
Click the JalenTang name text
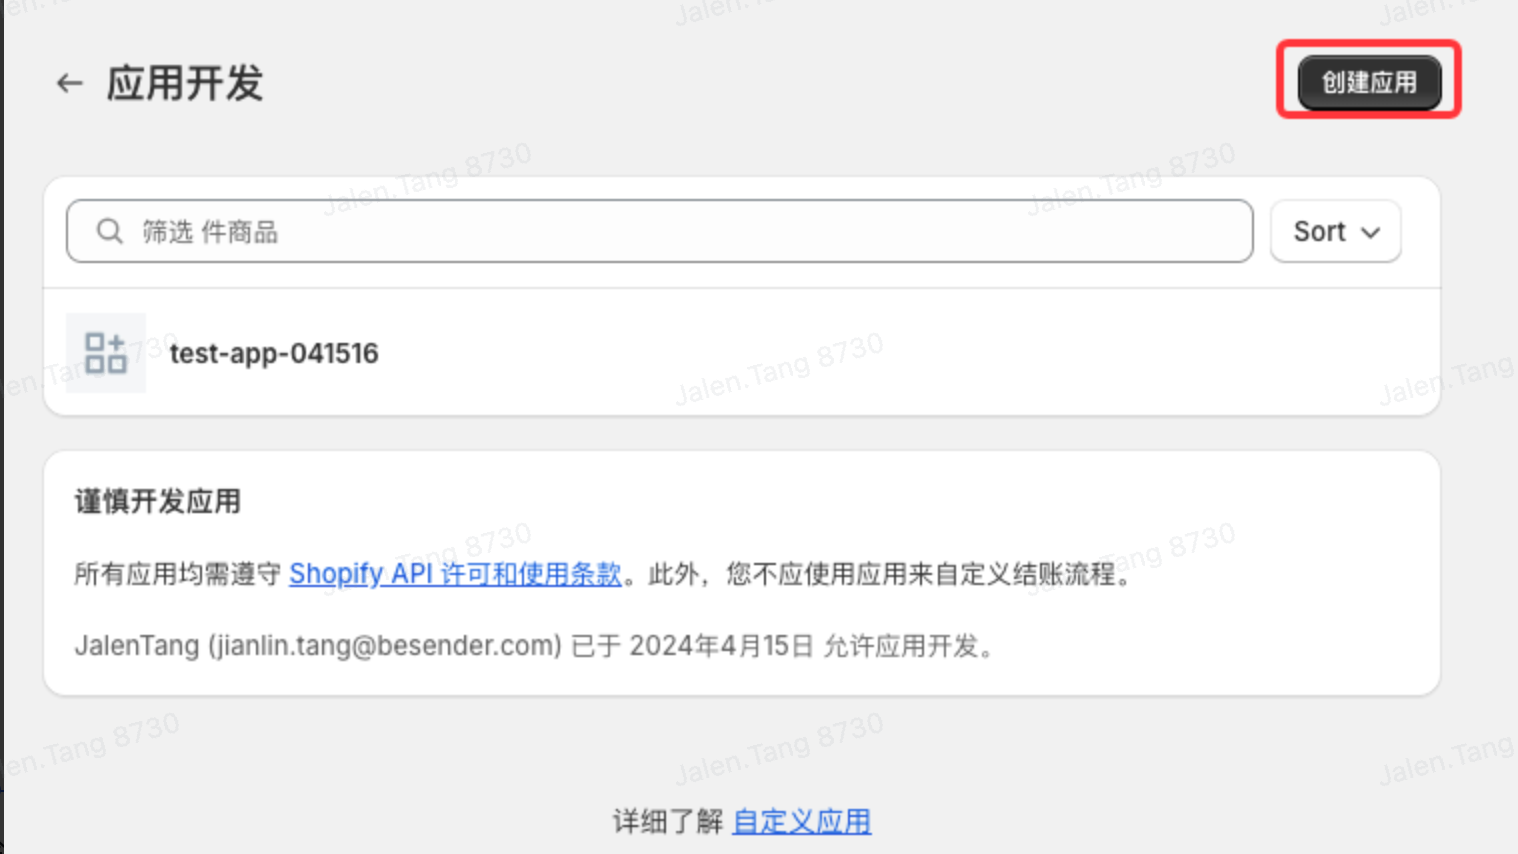[137, 646]
